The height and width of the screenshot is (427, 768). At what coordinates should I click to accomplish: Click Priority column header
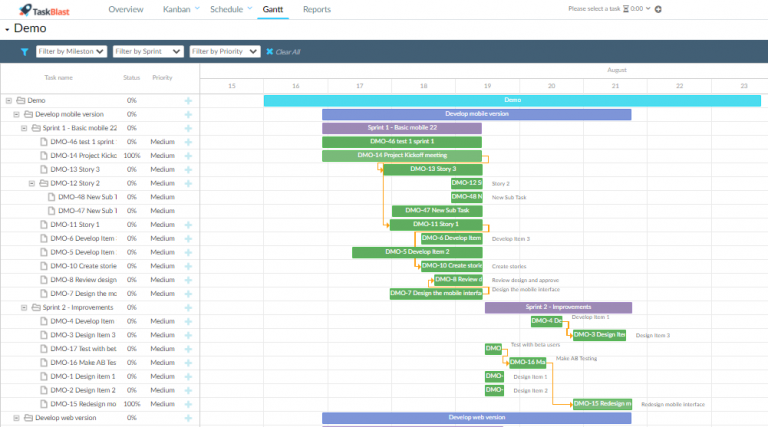coord(162,78)
